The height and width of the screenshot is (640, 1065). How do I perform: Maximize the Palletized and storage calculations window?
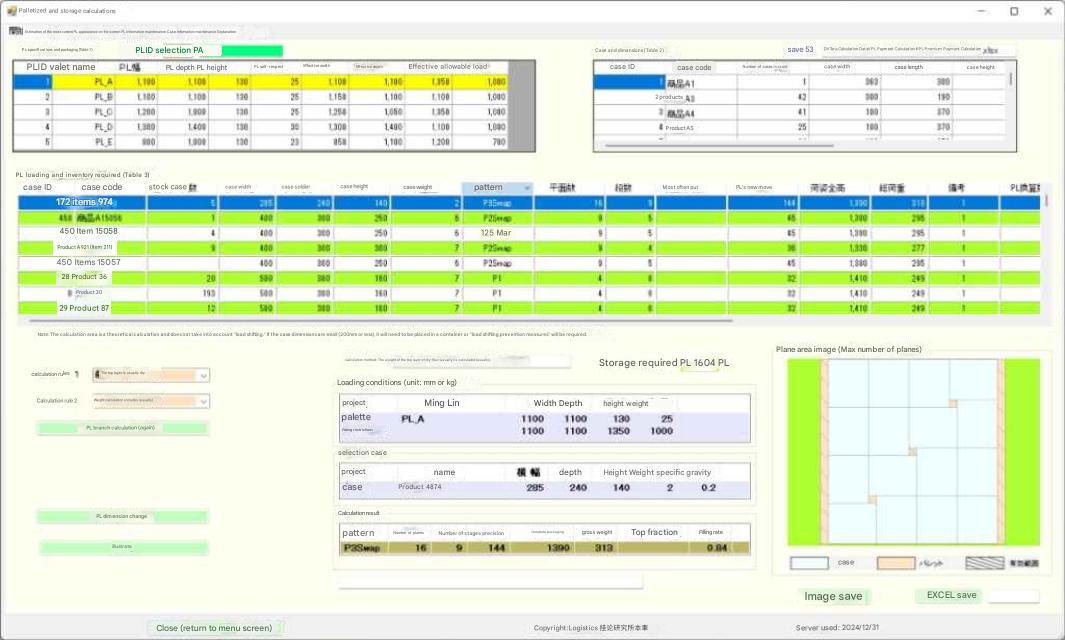click(1013, 11)
